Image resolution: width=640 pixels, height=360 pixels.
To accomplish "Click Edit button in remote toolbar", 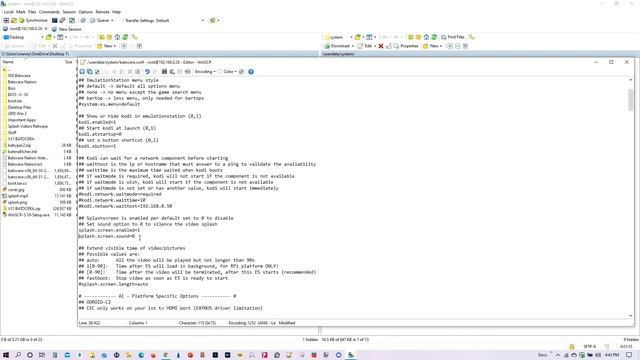I will point(365,46).
